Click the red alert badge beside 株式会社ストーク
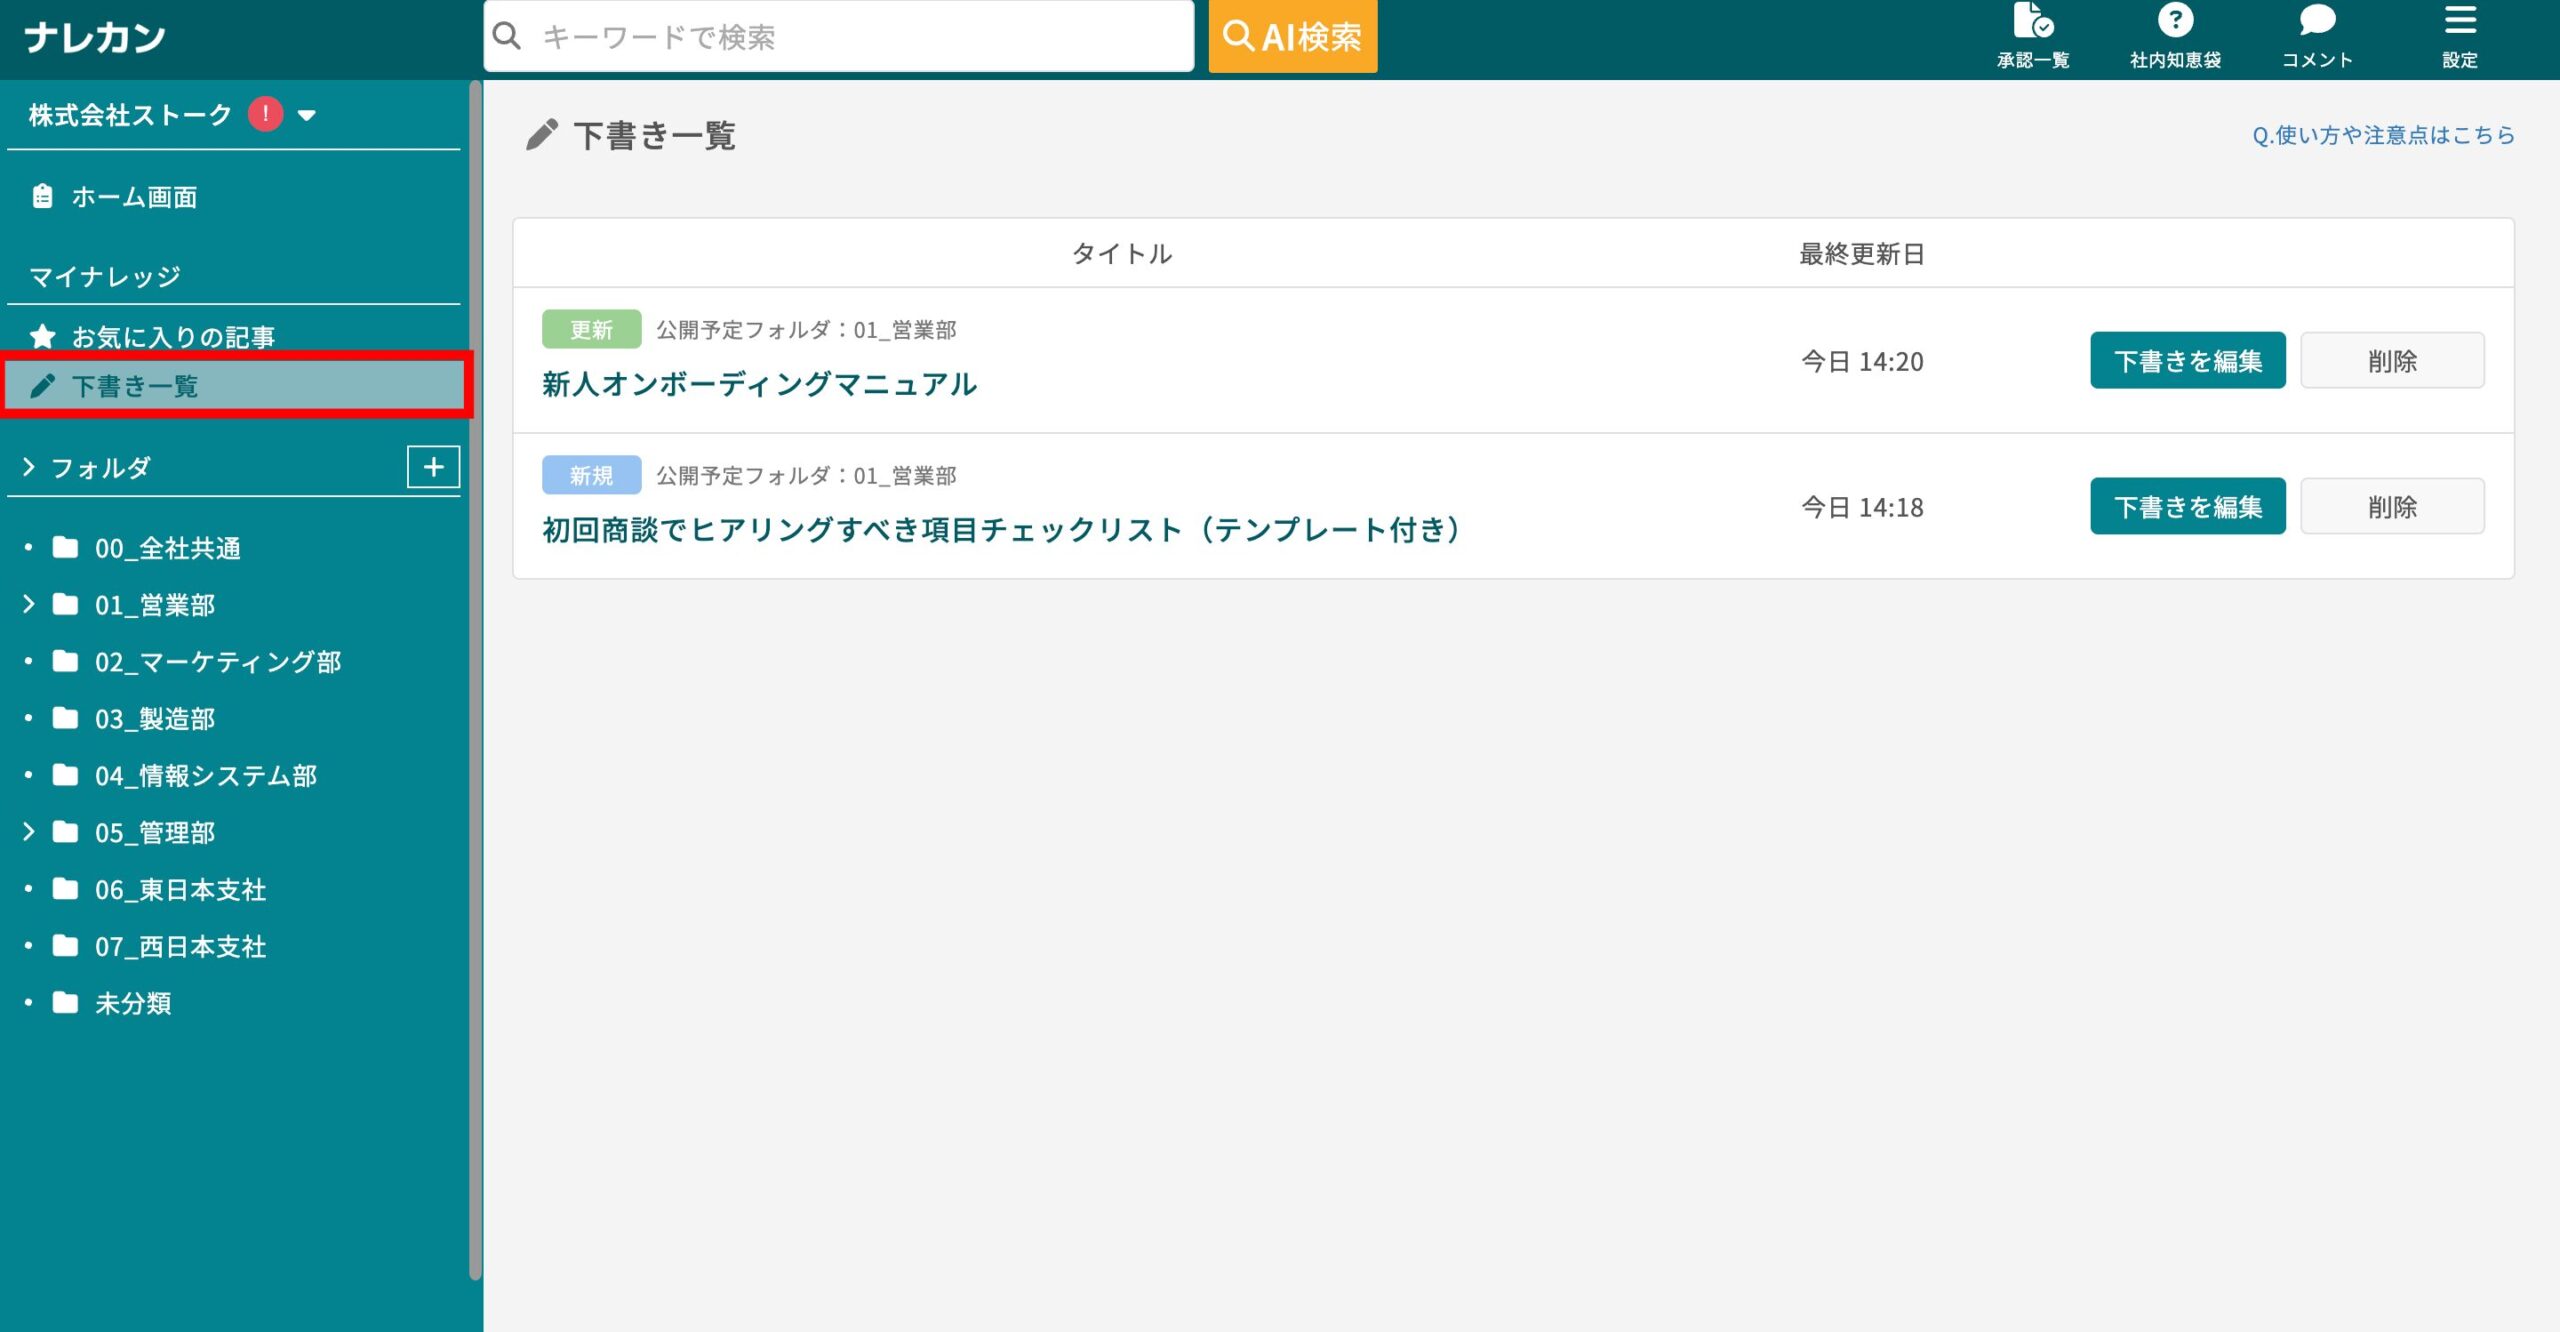The width and height of the screenshot is (2560, 1332). [266, 114]
